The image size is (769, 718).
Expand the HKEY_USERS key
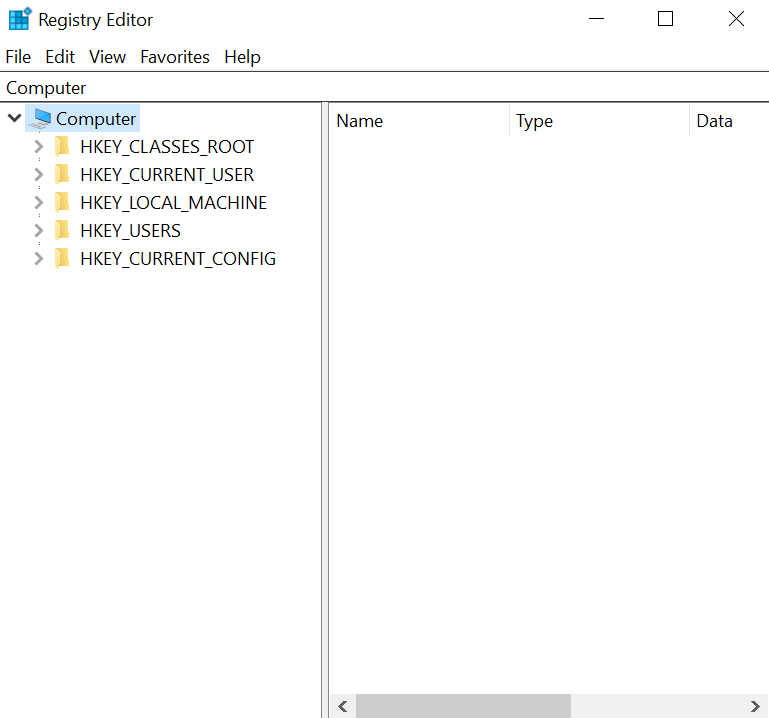pos(39,230)
